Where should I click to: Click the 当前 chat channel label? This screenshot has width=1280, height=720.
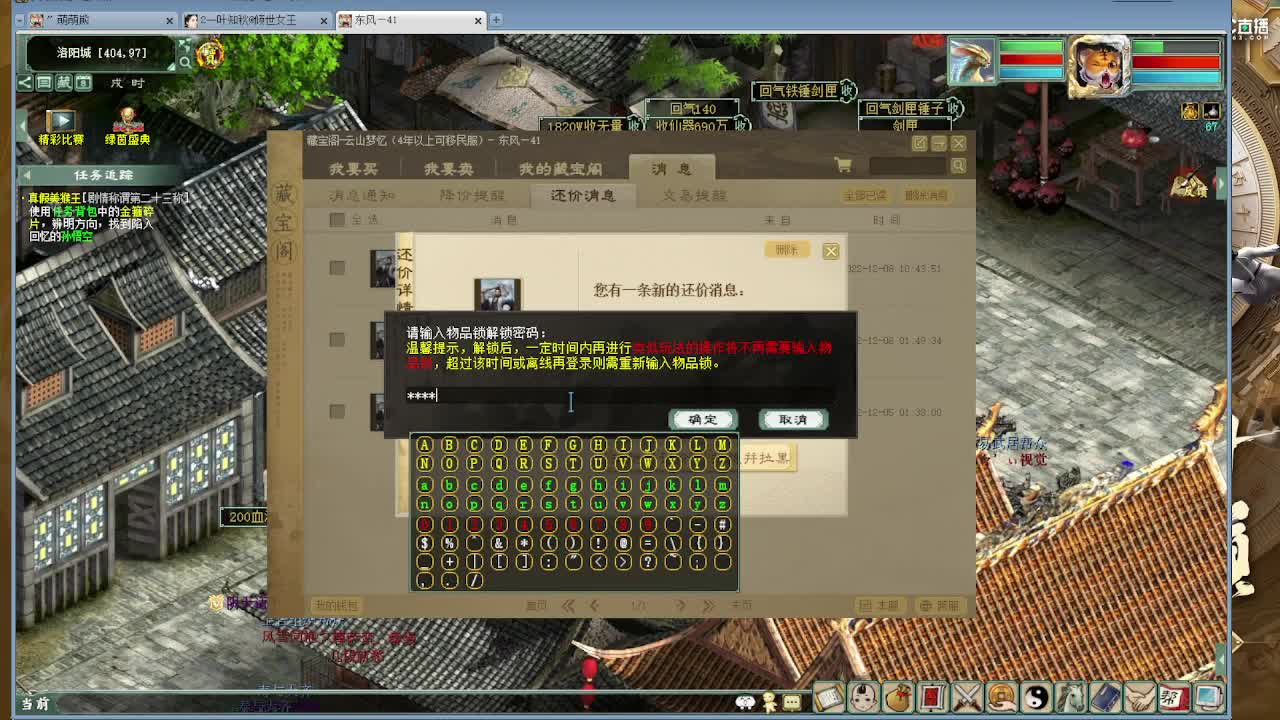[35, 704]
